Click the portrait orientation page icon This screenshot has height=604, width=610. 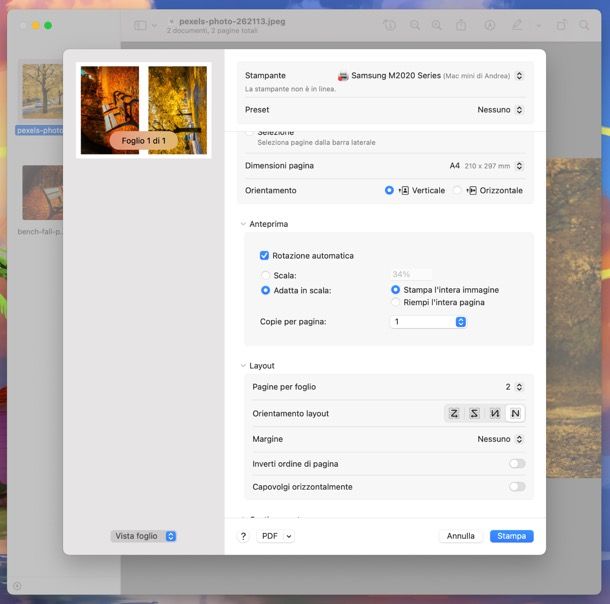tap(404, 190)
